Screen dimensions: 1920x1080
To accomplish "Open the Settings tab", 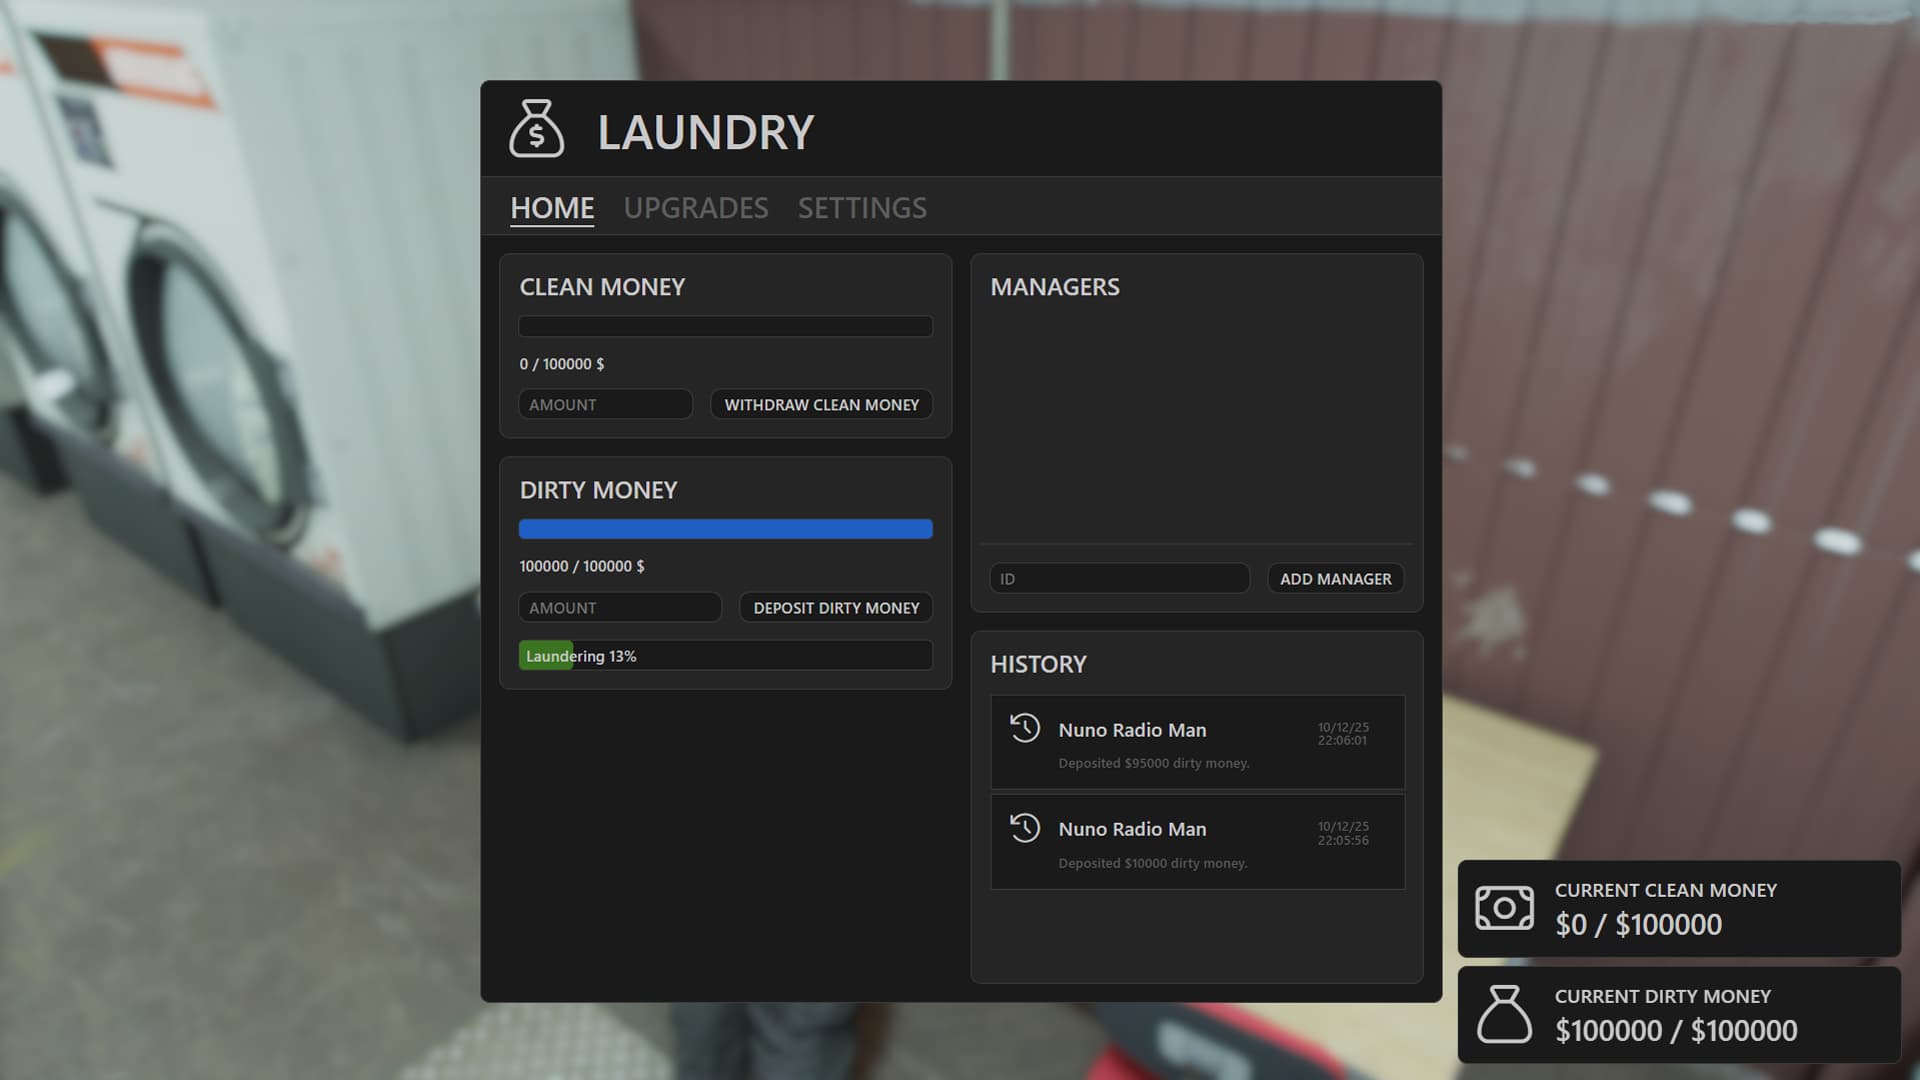I will point(862,208).
